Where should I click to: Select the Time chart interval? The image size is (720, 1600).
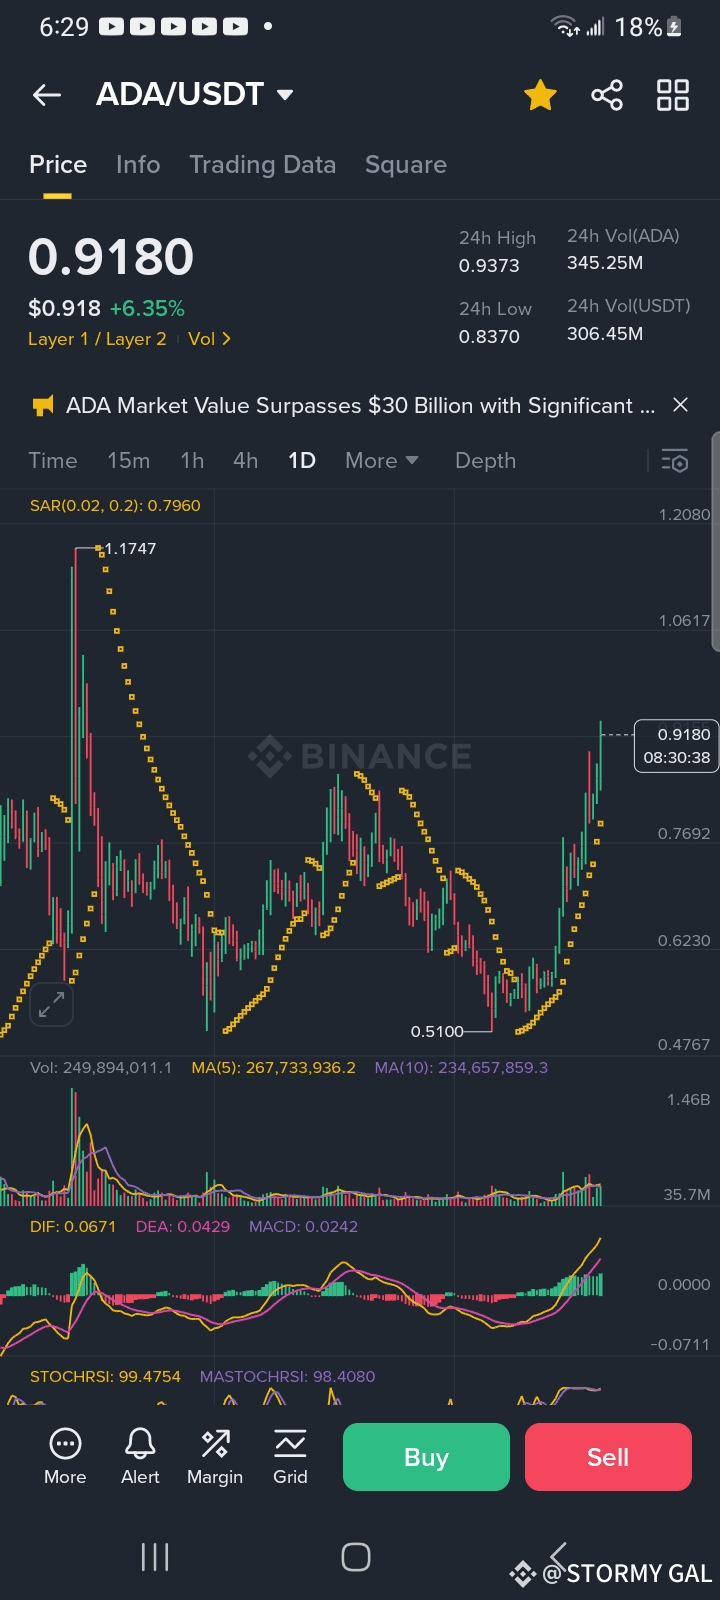(x=53, y=461)
